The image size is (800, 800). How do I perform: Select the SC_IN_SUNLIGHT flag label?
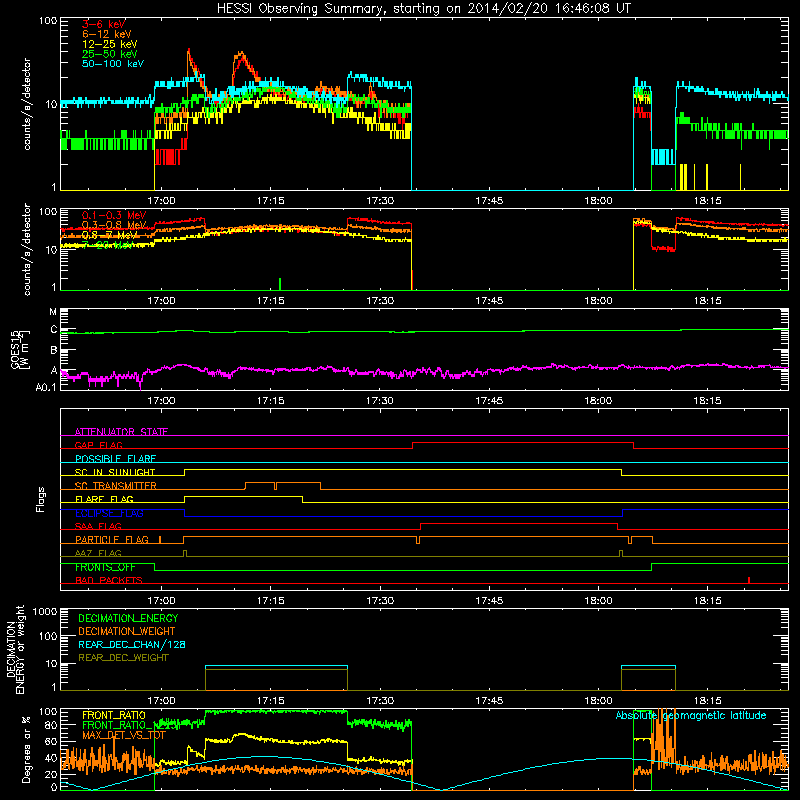point(115,472)
